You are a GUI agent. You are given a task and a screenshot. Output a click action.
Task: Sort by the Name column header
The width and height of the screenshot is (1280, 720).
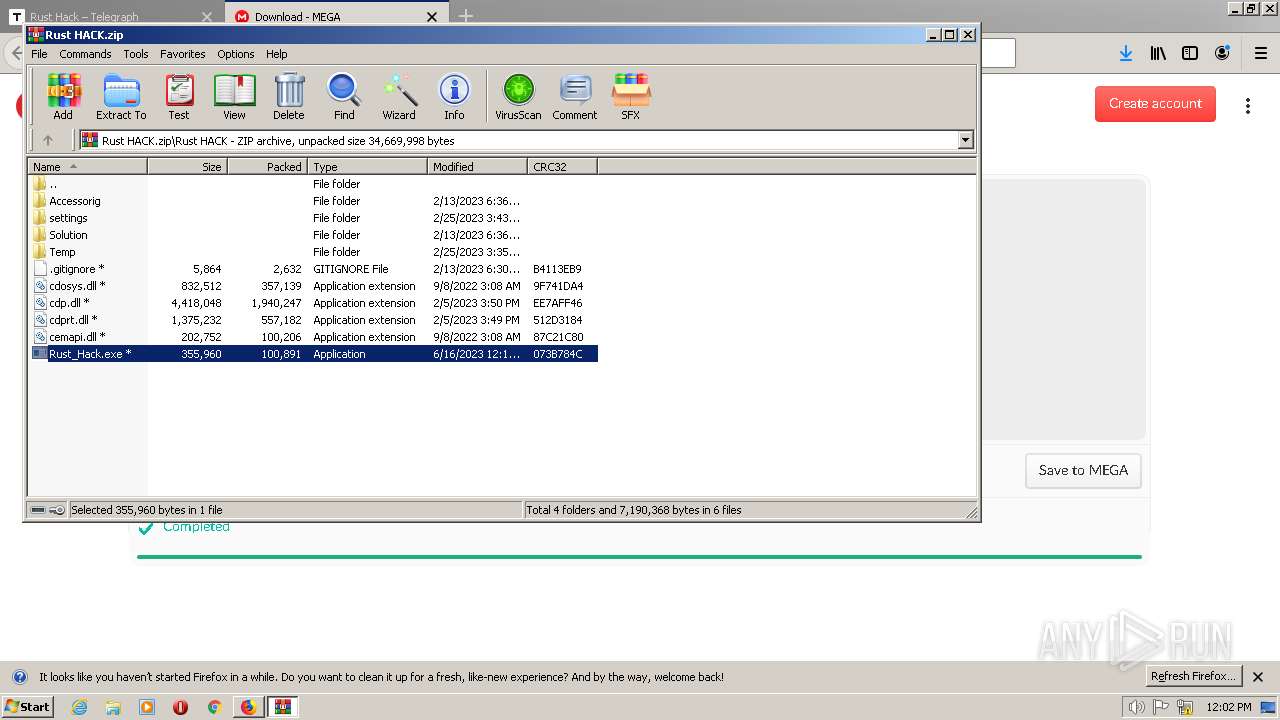pos(88,166)
